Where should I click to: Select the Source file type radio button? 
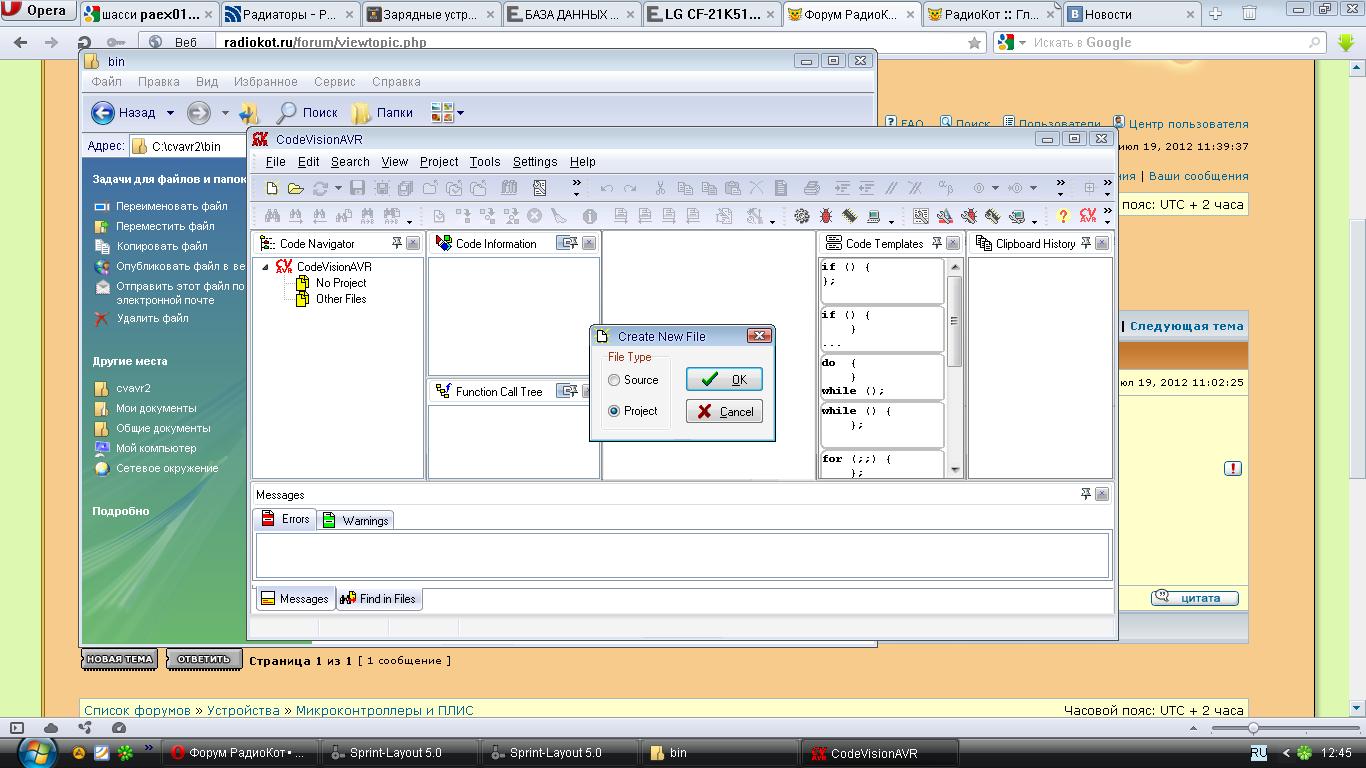tap(614, 380)
